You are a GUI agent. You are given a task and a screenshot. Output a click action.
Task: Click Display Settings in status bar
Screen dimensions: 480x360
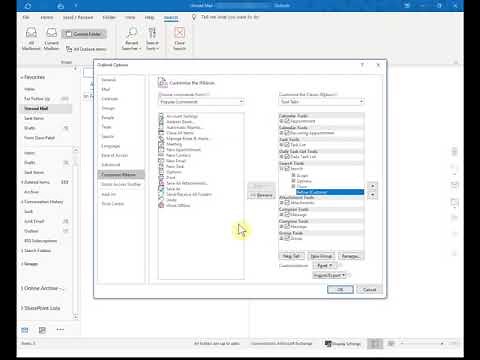click(x=343, y=343)
